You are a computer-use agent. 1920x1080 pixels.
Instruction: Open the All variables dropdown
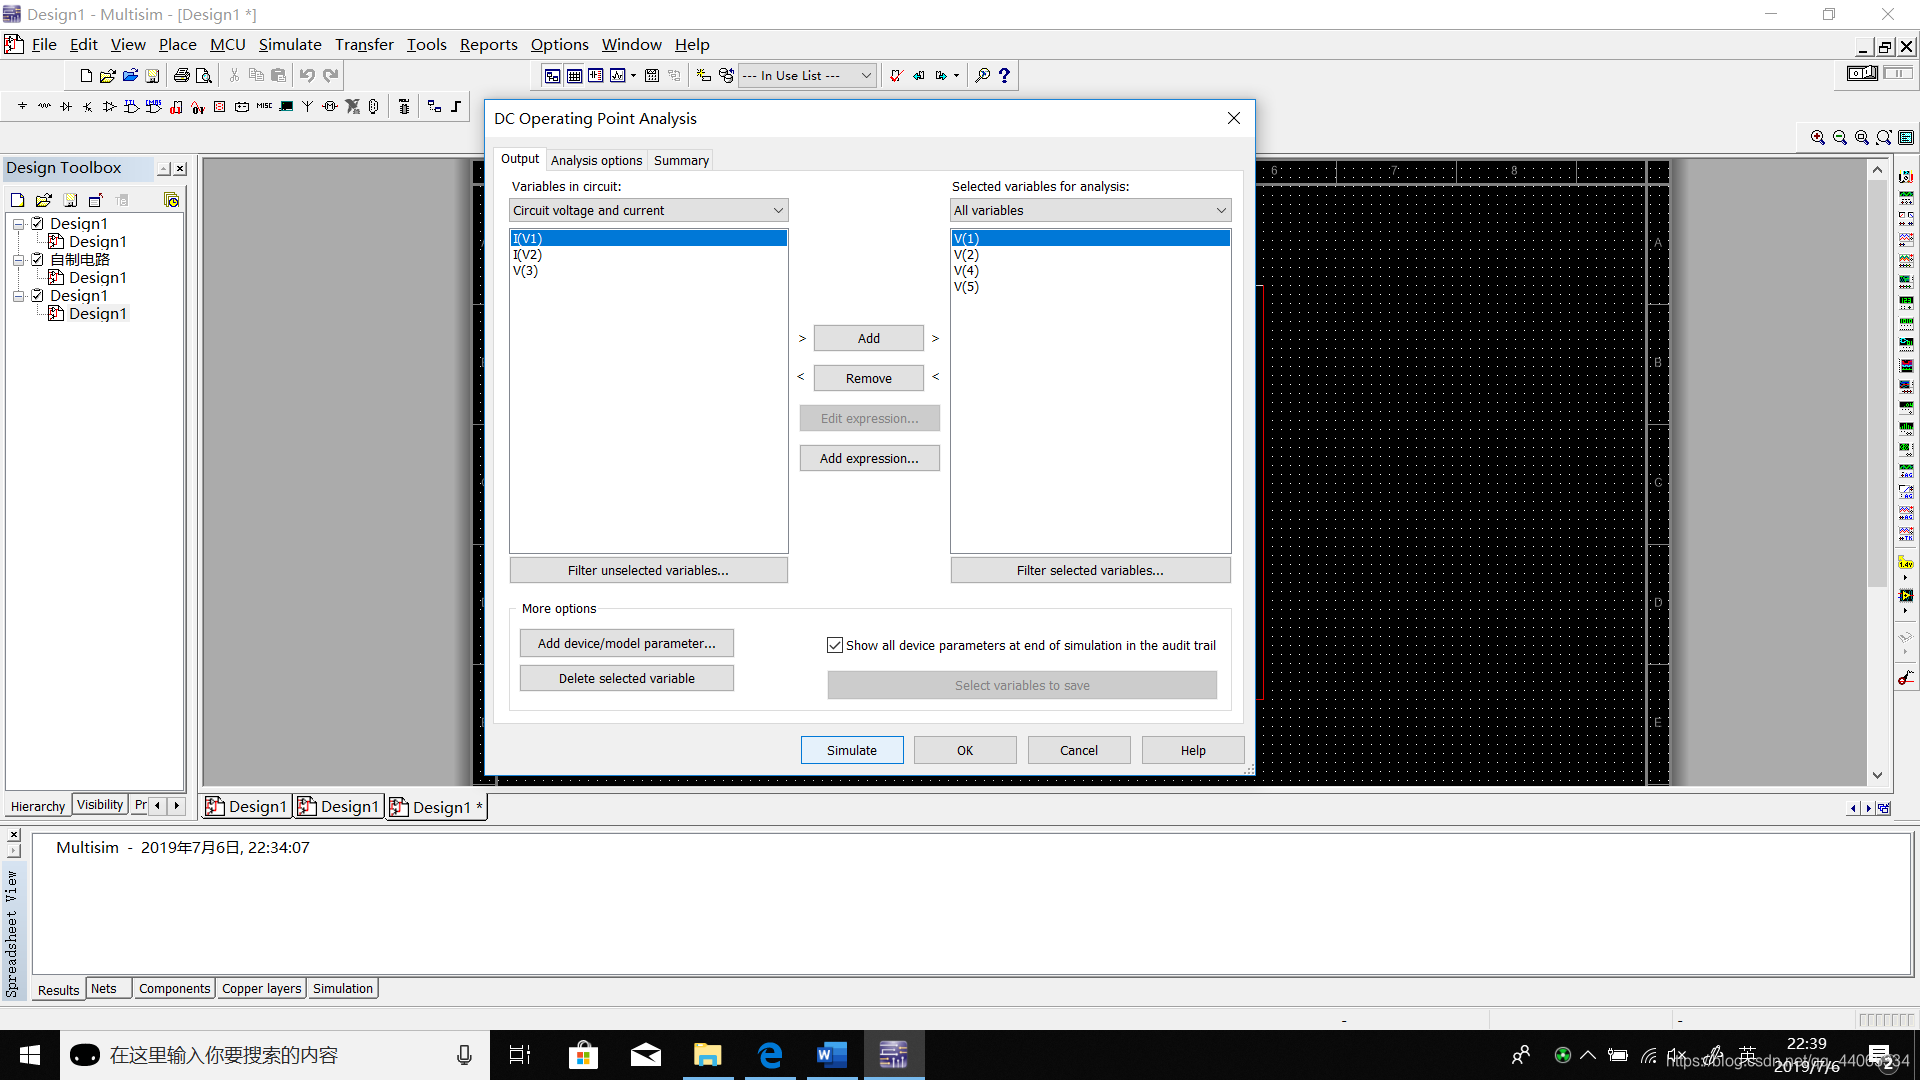click(1090, 210)
